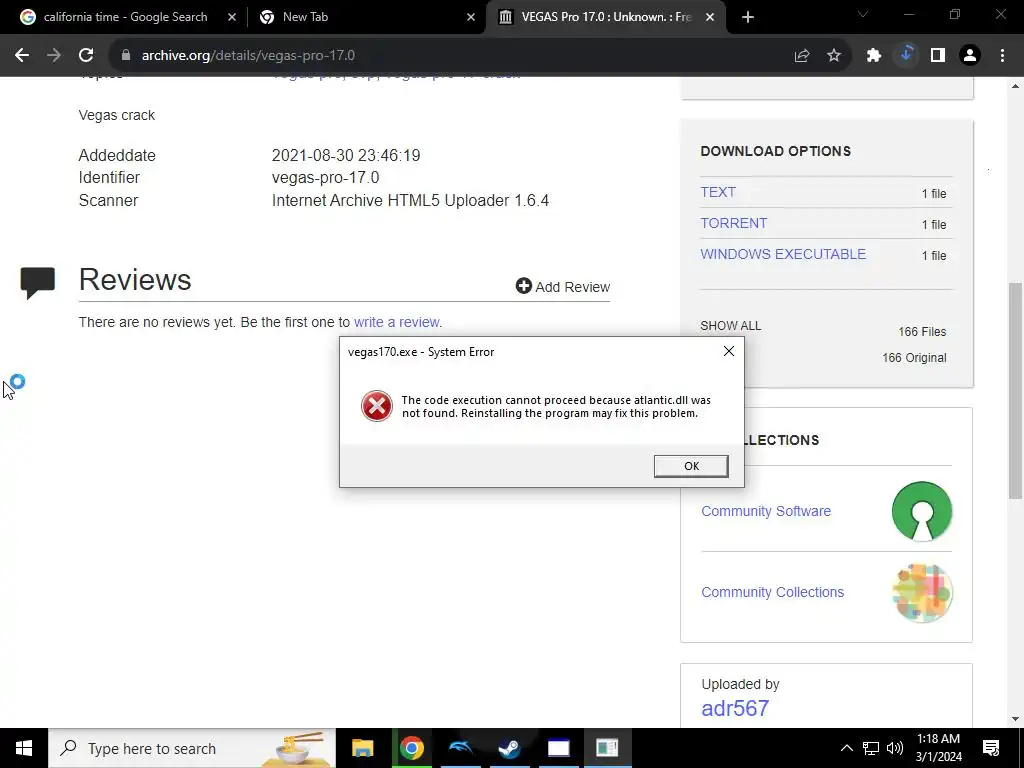Click the Community Collections colorful thumbnail
This screenshot has height=768, width=1024.
(921, 592)
